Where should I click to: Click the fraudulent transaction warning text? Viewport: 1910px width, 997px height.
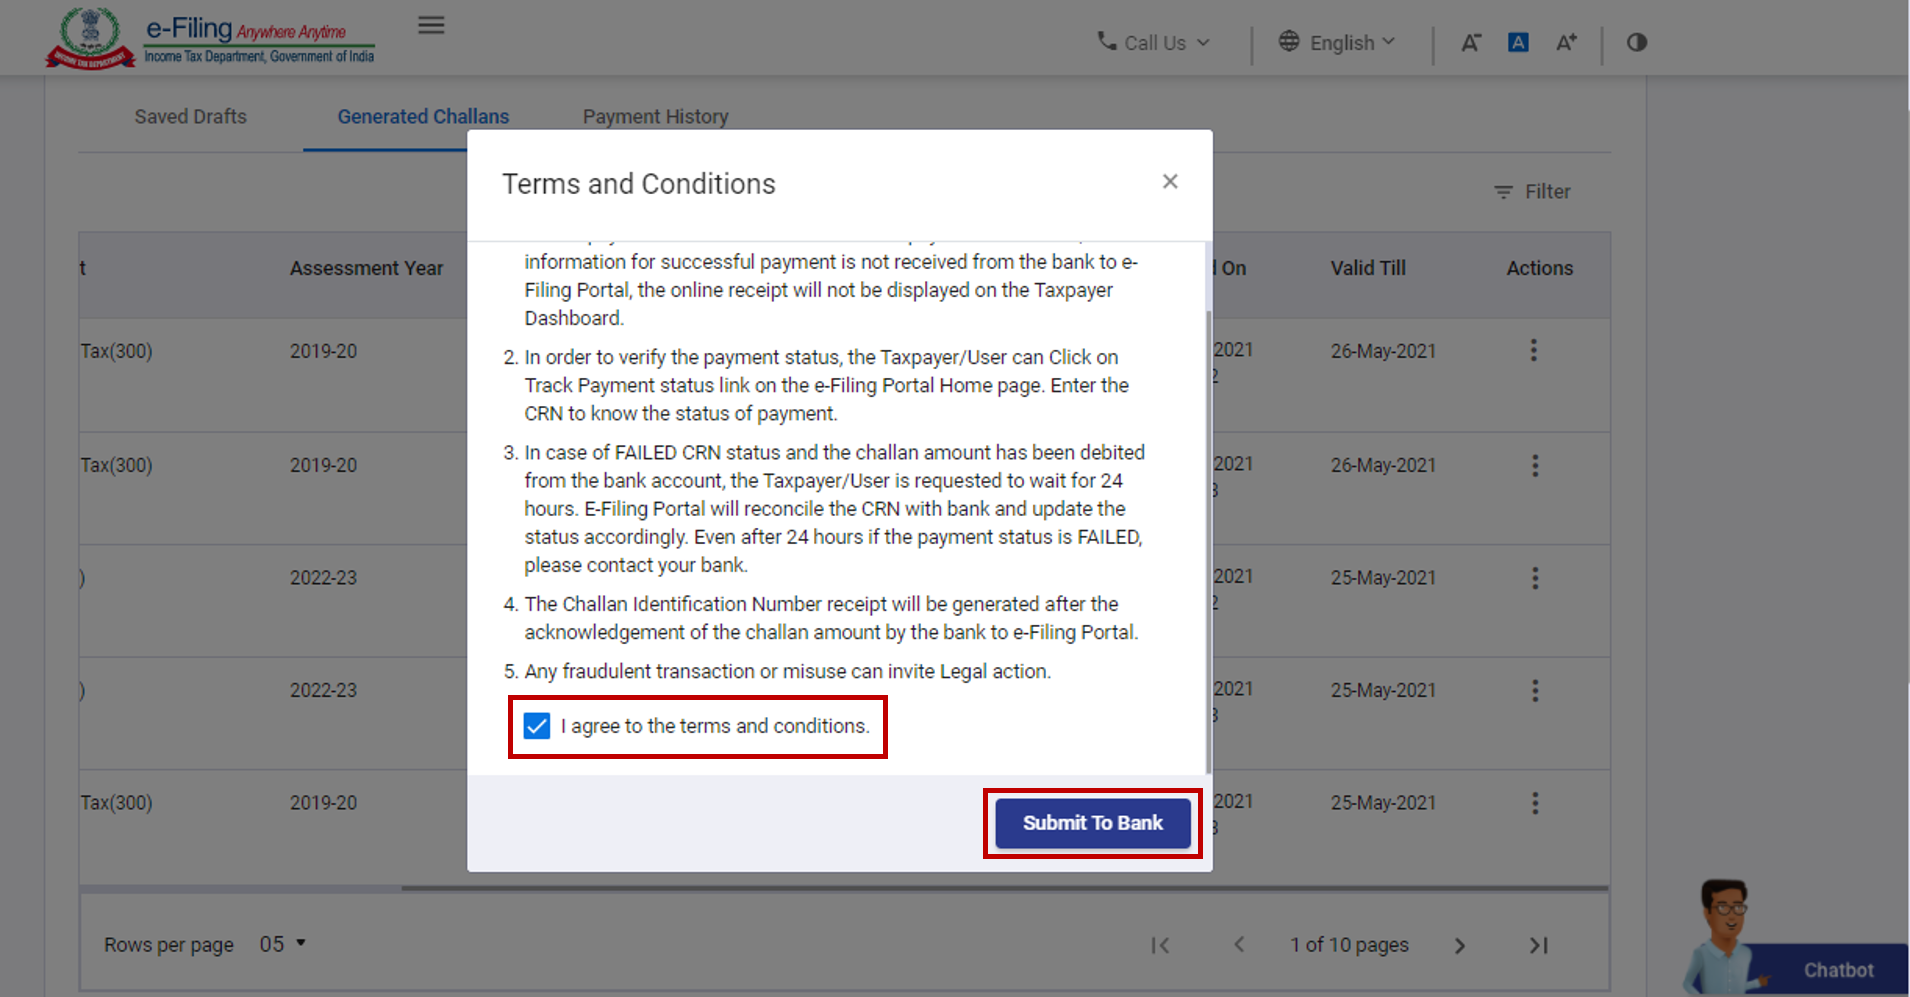click(x=787, y=671)
